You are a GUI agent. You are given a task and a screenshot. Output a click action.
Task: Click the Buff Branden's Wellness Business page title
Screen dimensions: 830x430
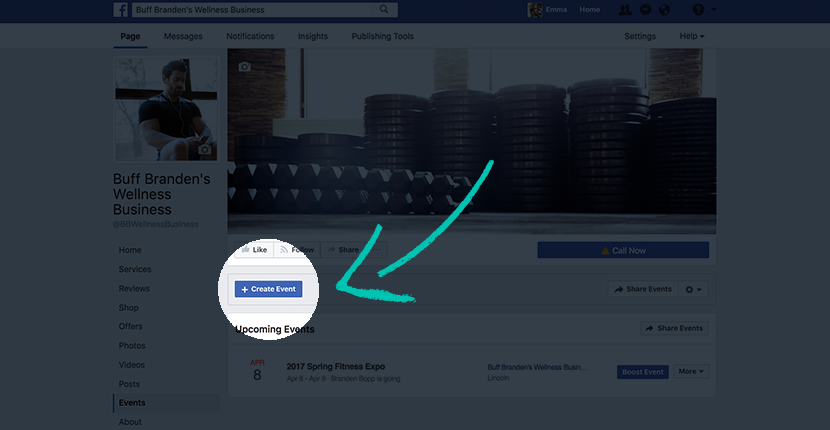click(x=161, y=194)
